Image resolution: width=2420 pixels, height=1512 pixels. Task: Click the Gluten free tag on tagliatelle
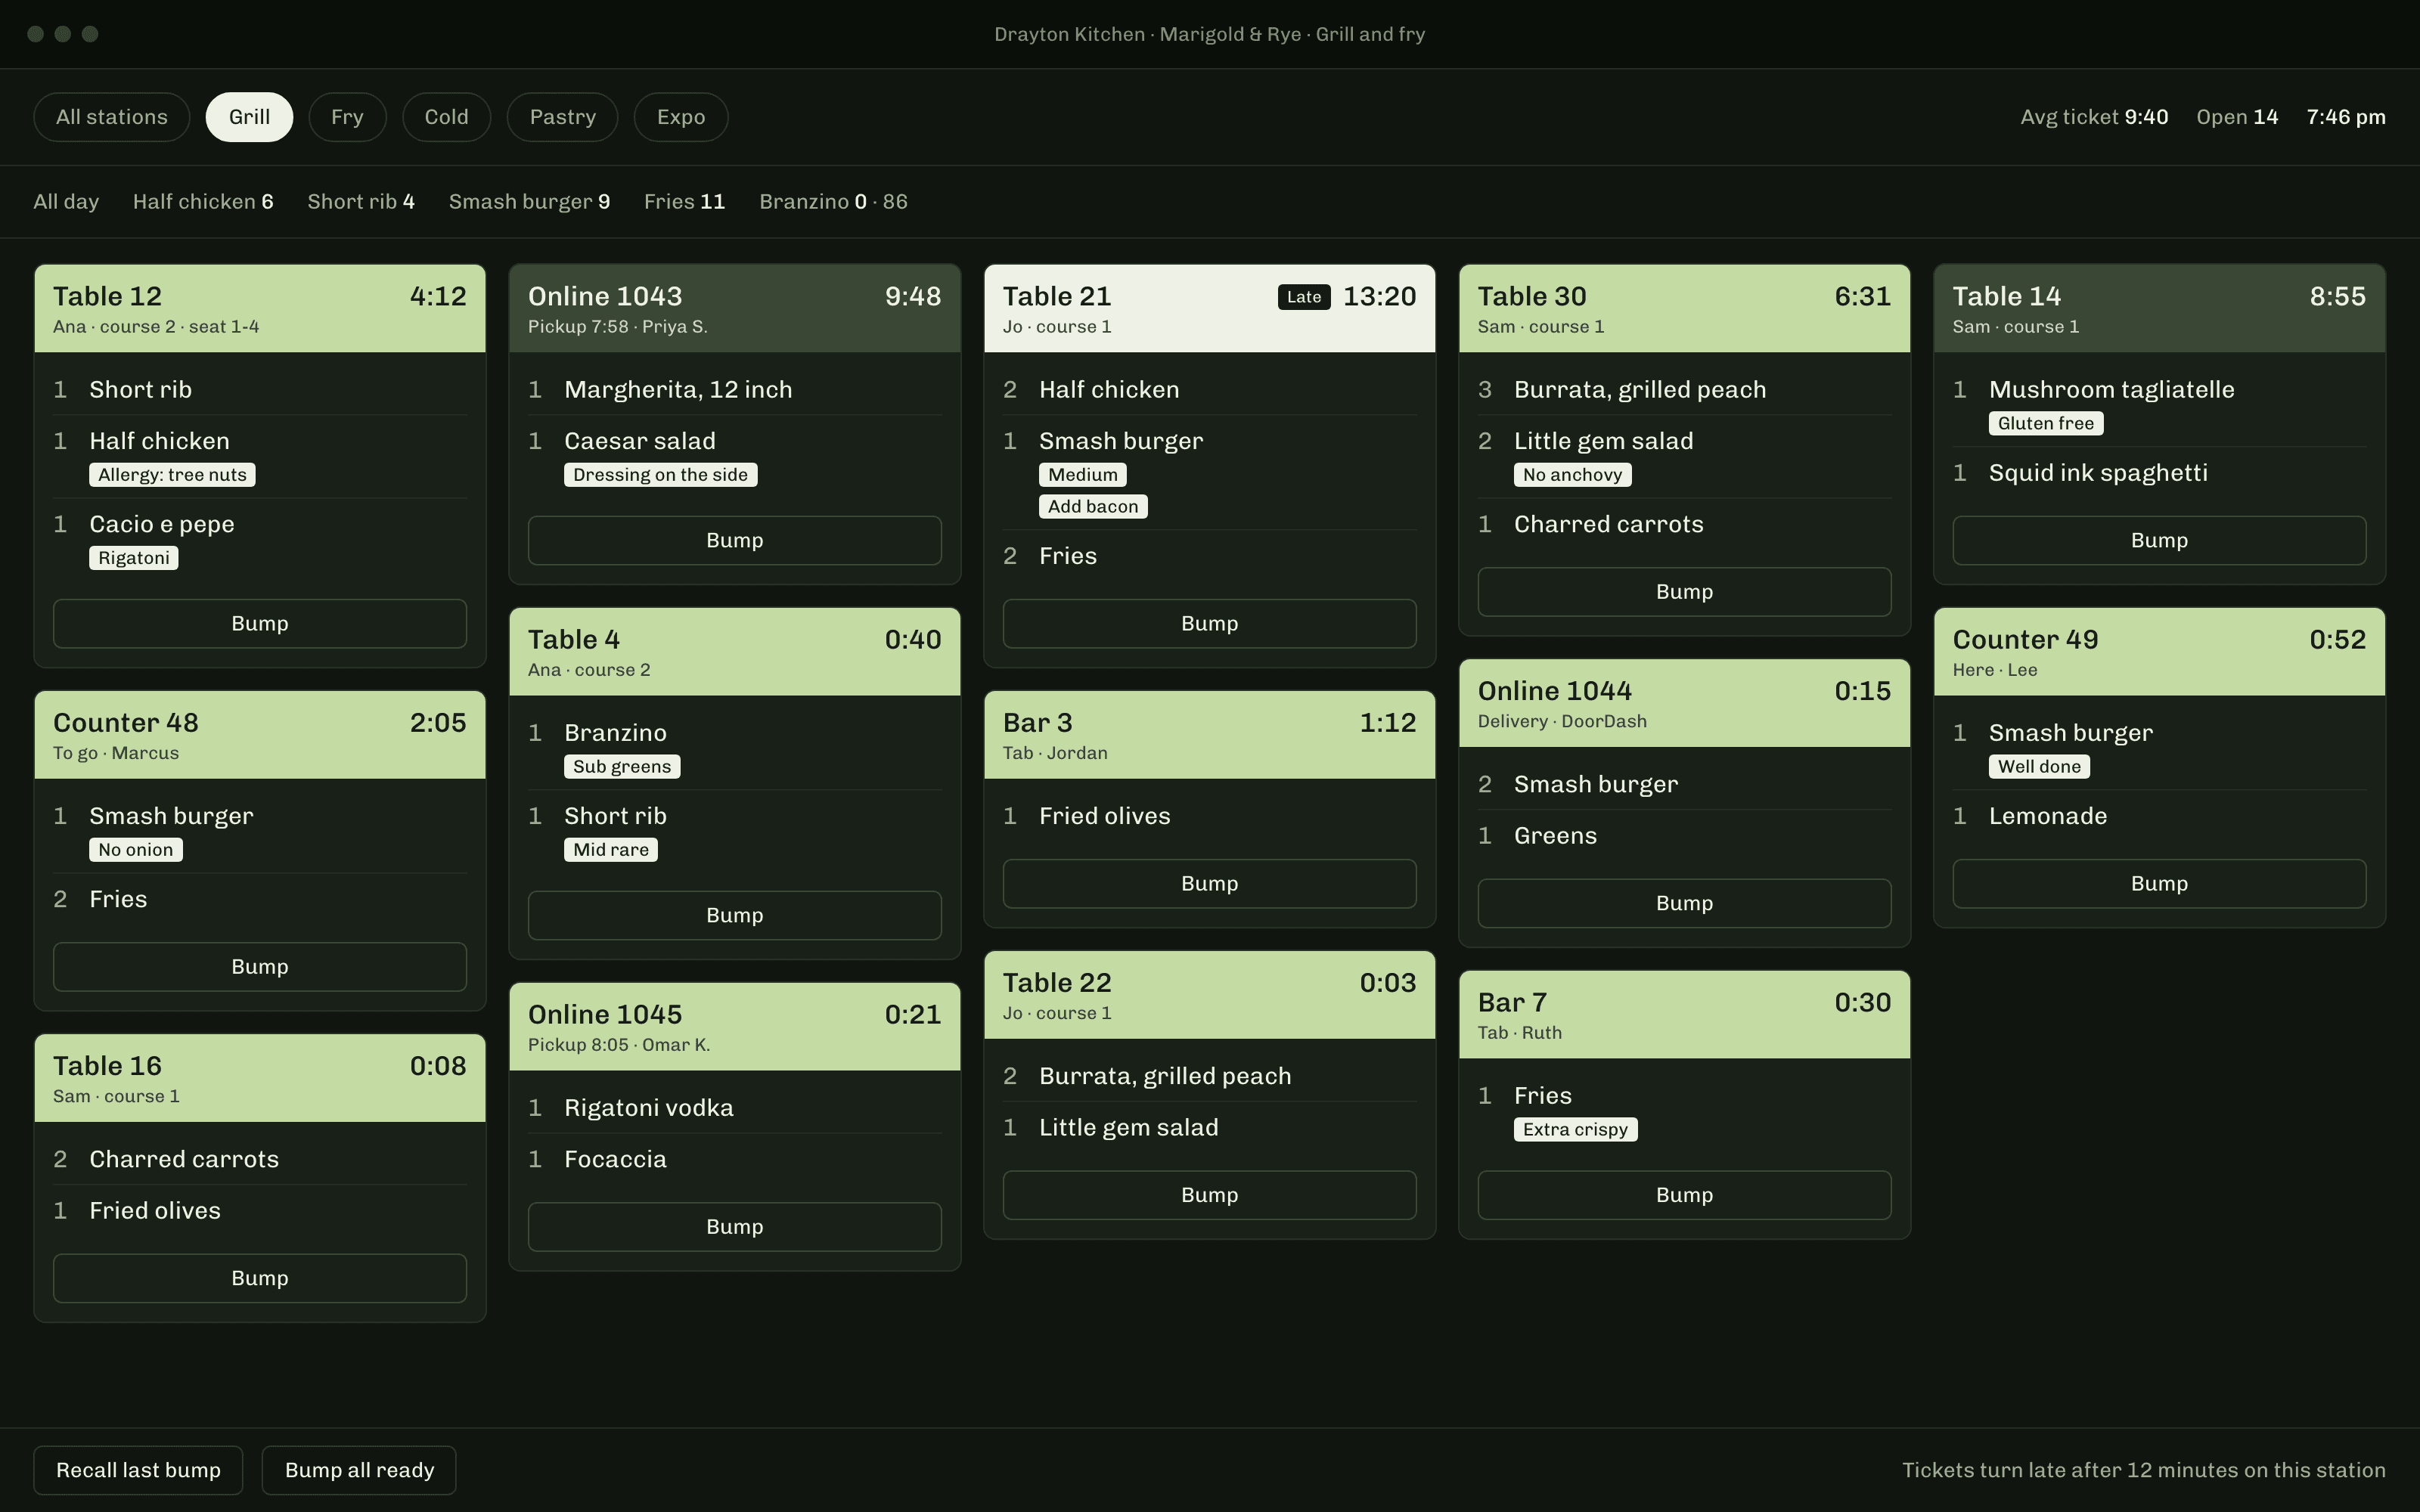pos(2046,424)
